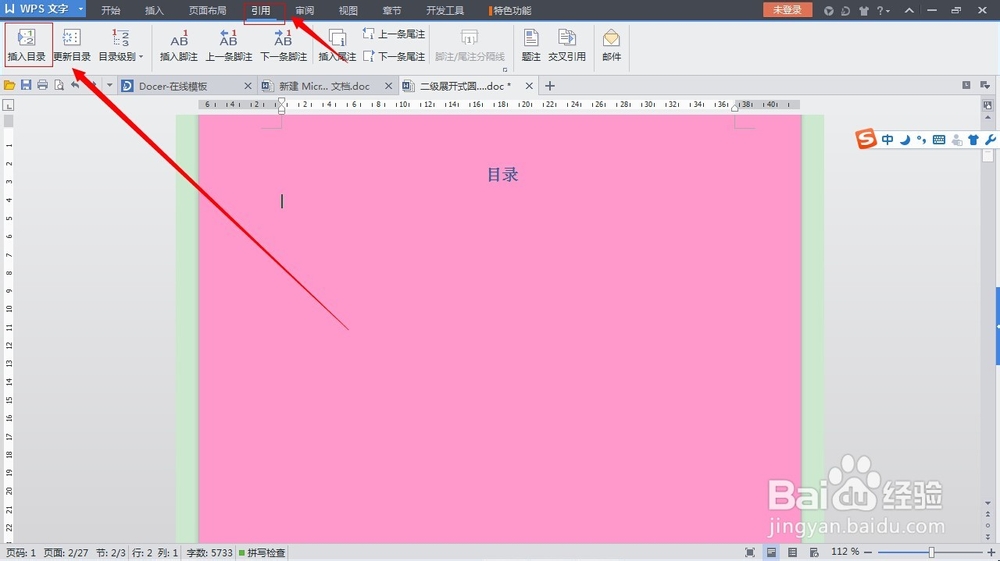Toggle Sogou Chinese/English mode (中)
The height and width of the screenshot is (561, 1000).
tap(887, 140)
